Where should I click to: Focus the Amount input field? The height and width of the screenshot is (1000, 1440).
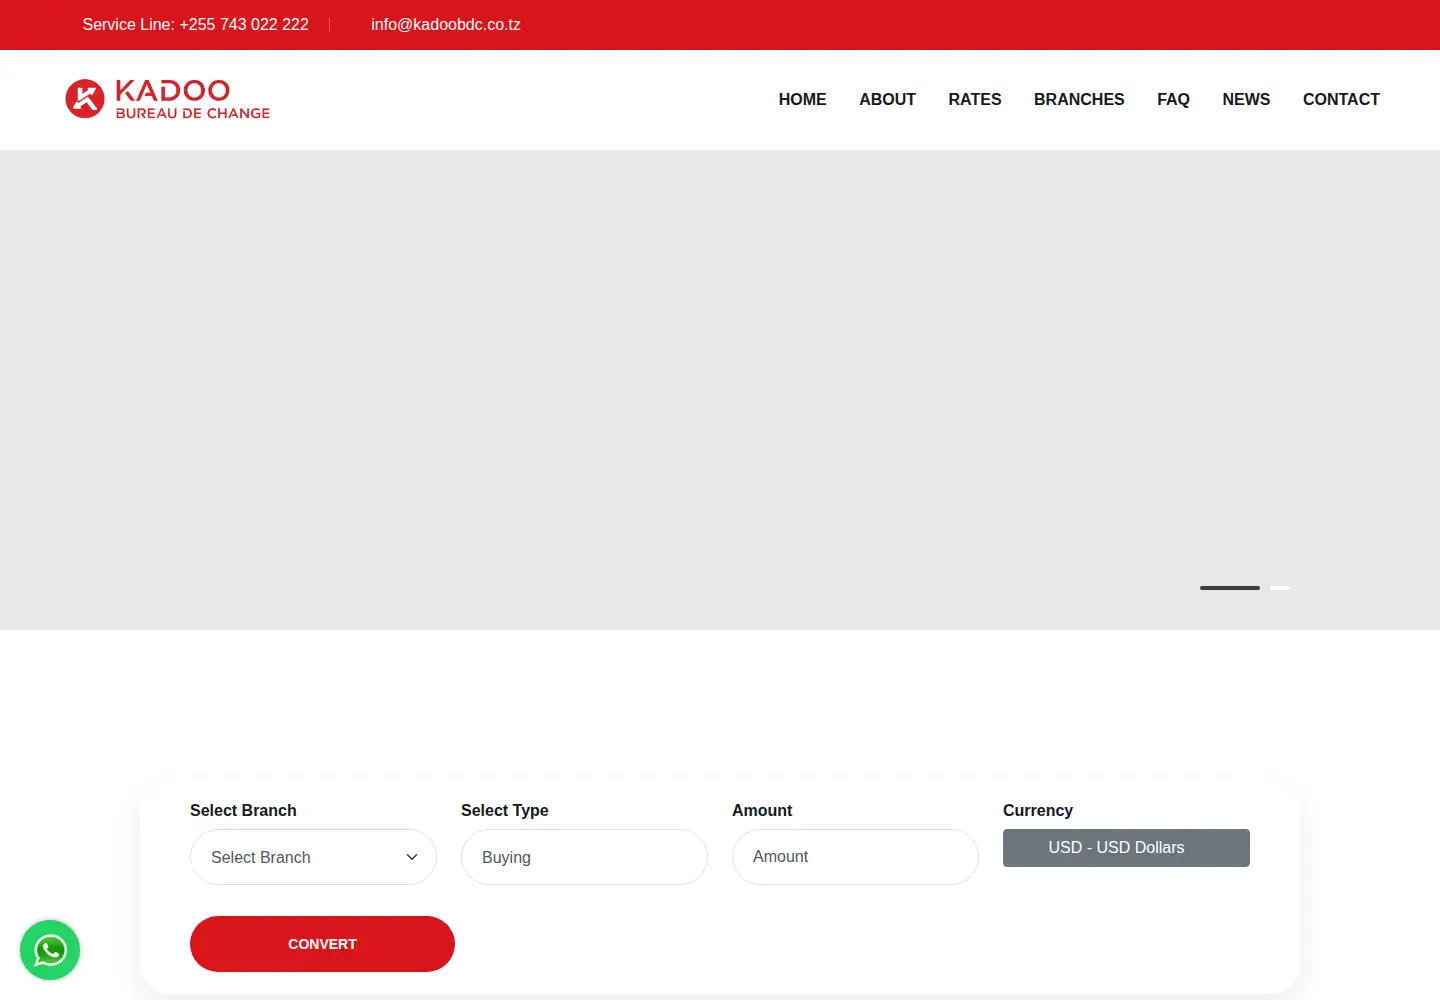(x=855, y=857)
